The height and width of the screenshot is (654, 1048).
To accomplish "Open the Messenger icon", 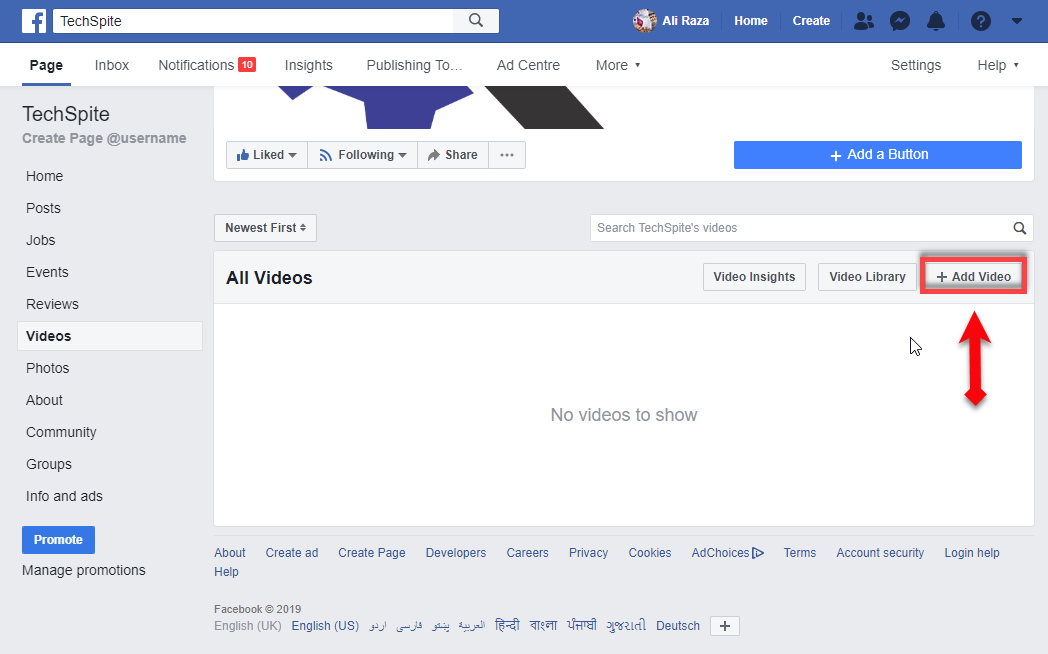I will (900, 21).
